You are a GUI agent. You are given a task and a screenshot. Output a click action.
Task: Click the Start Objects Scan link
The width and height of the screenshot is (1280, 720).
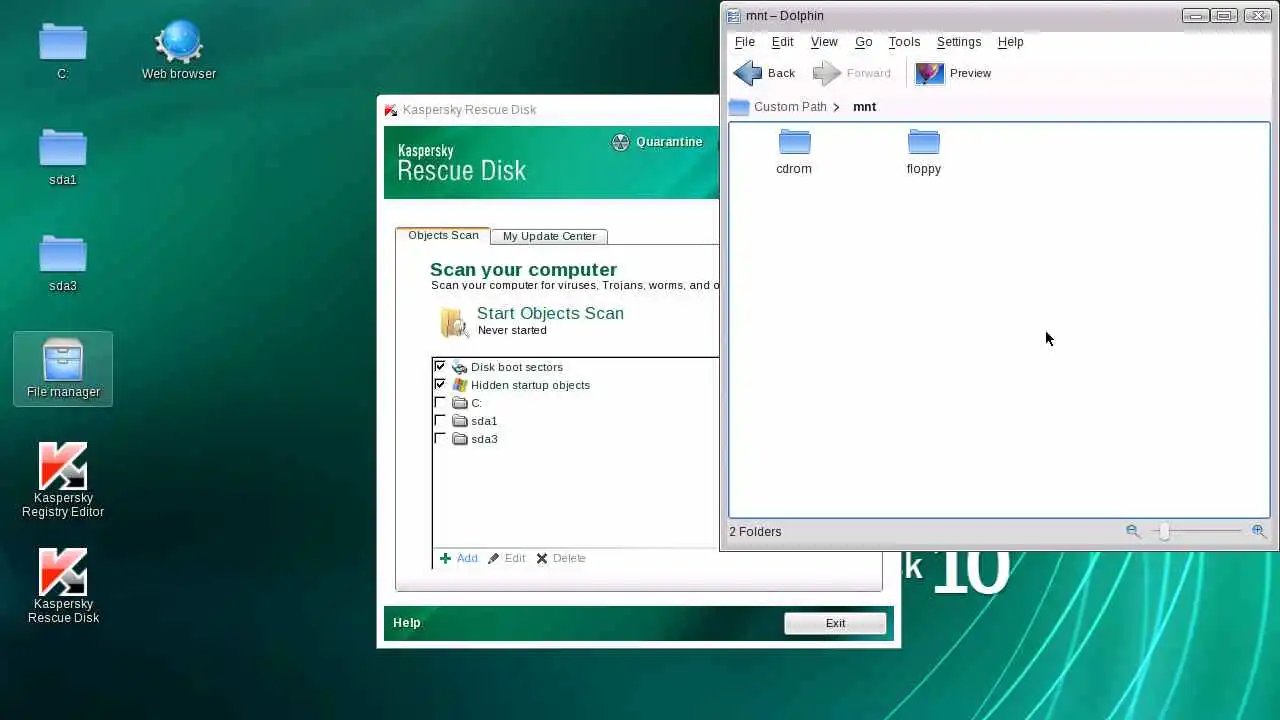[x=550, y=313]
